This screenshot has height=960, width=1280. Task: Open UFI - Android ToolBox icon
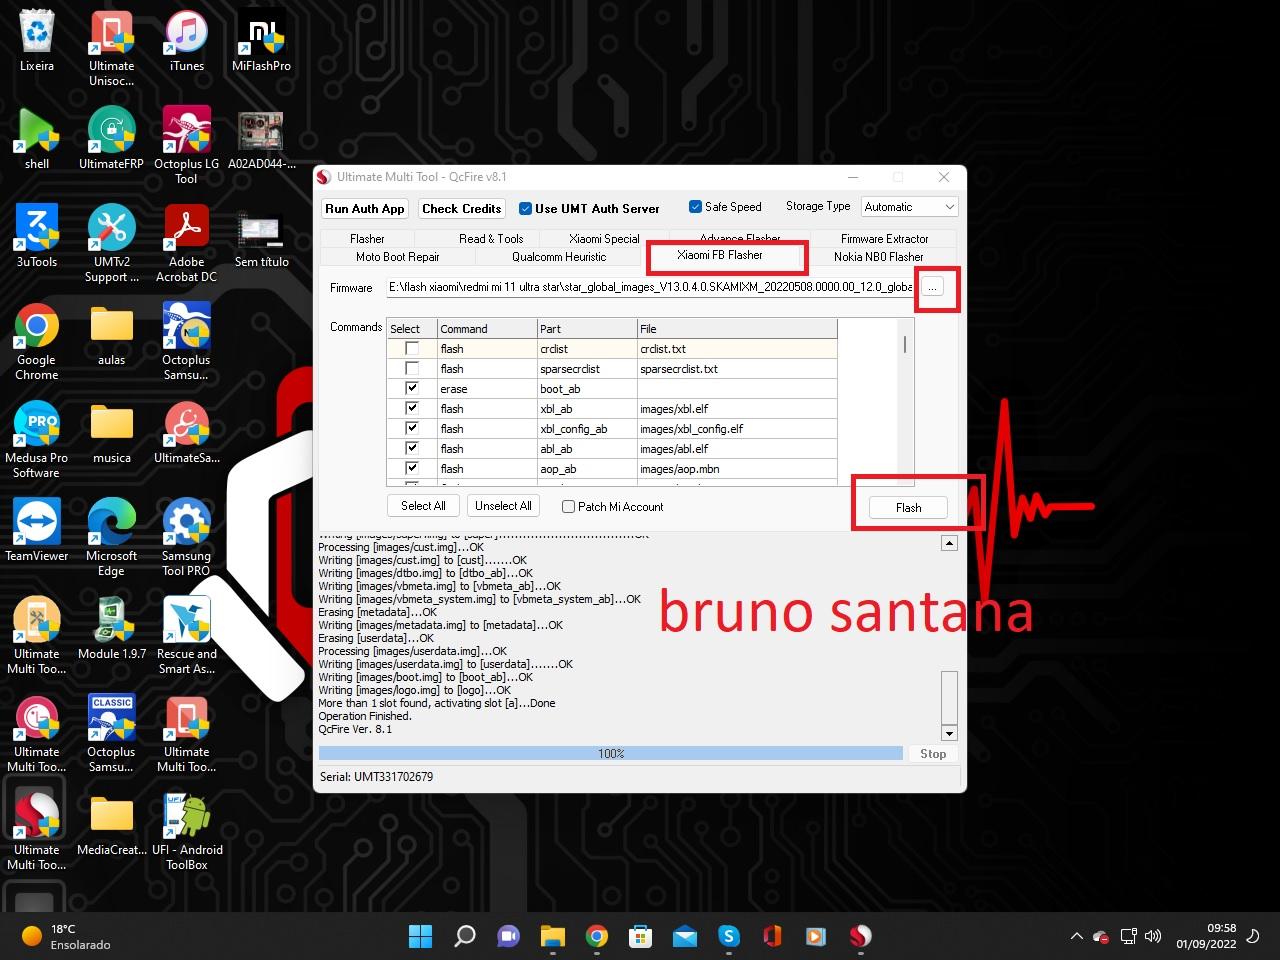(186, 832)
